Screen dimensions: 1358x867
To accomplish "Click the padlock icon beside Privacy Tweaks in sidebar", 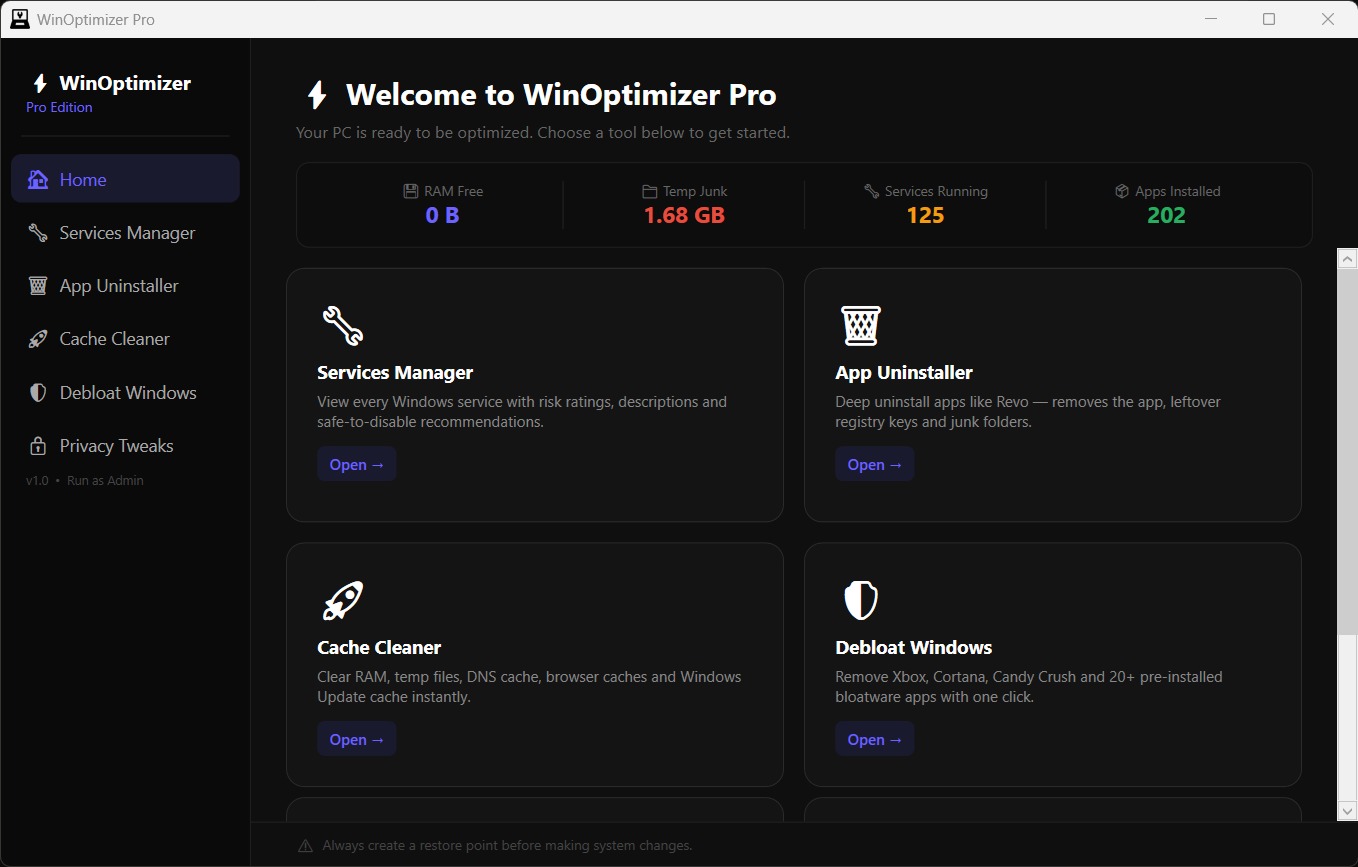I will point(38,446).
